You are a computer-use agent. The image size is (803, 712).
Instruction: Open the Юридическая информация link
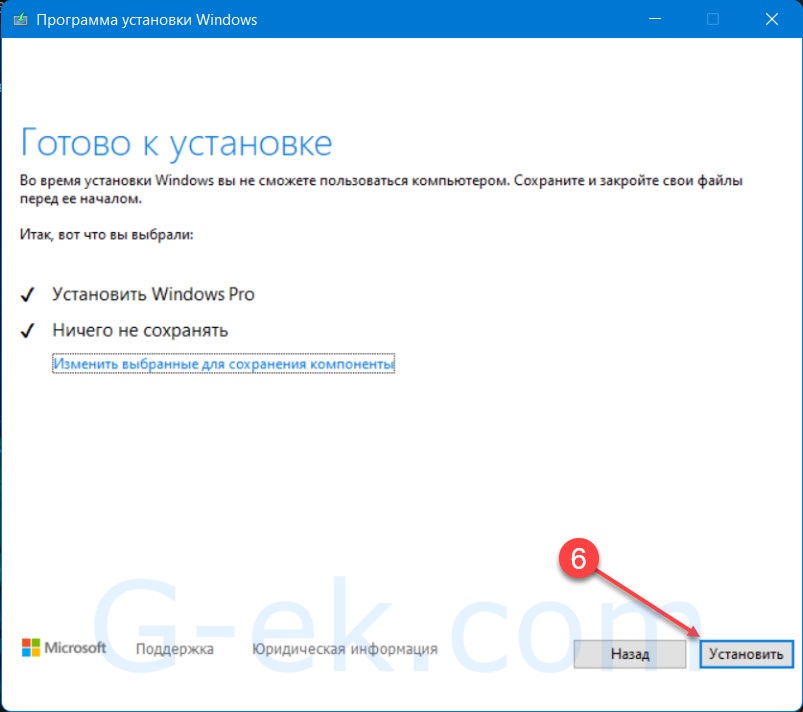point(345,649)
